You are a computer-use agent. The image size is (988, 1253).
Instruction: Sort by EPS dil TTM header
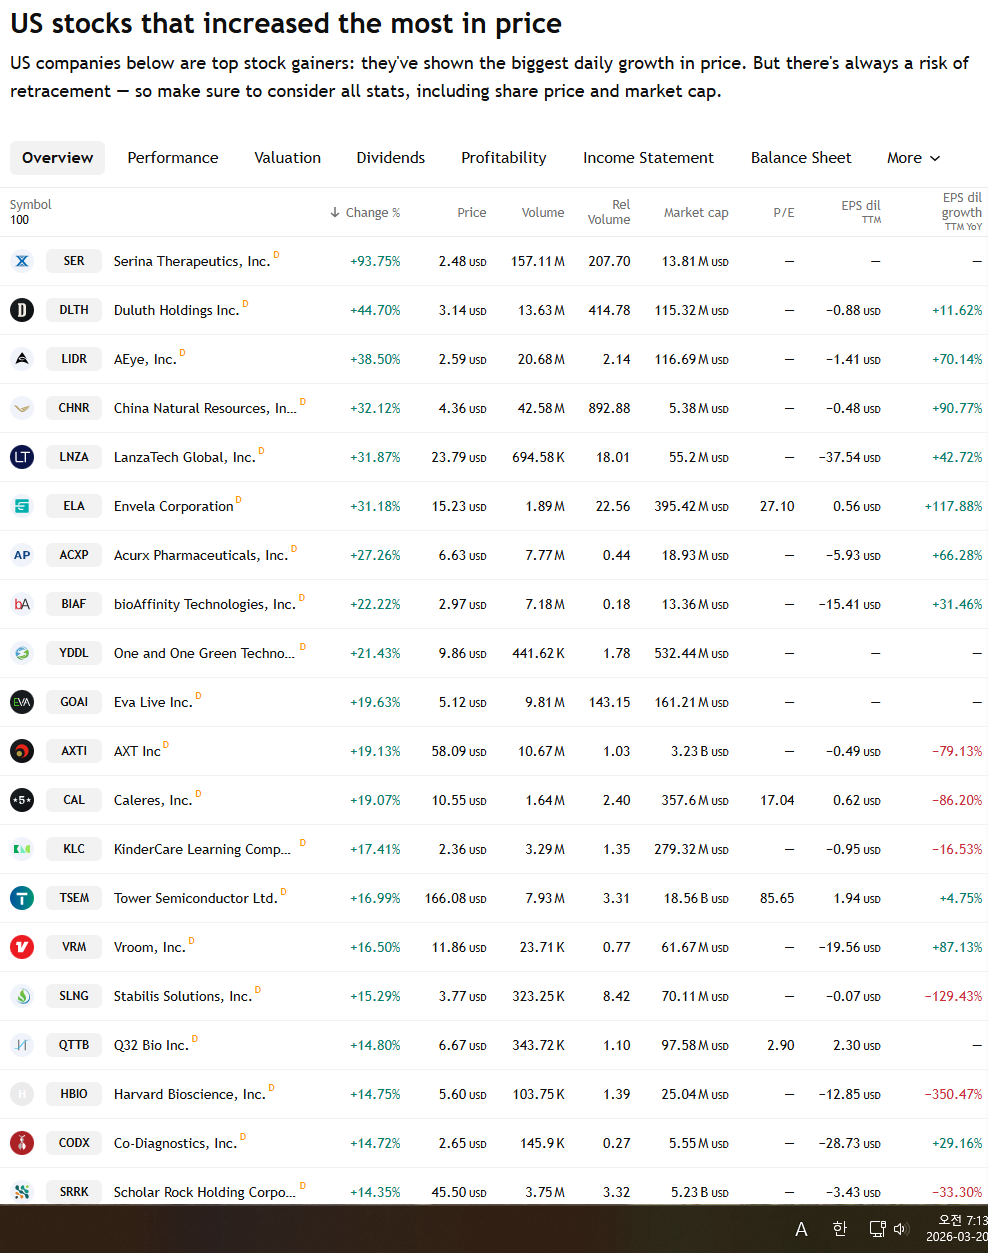pos(861,211)
